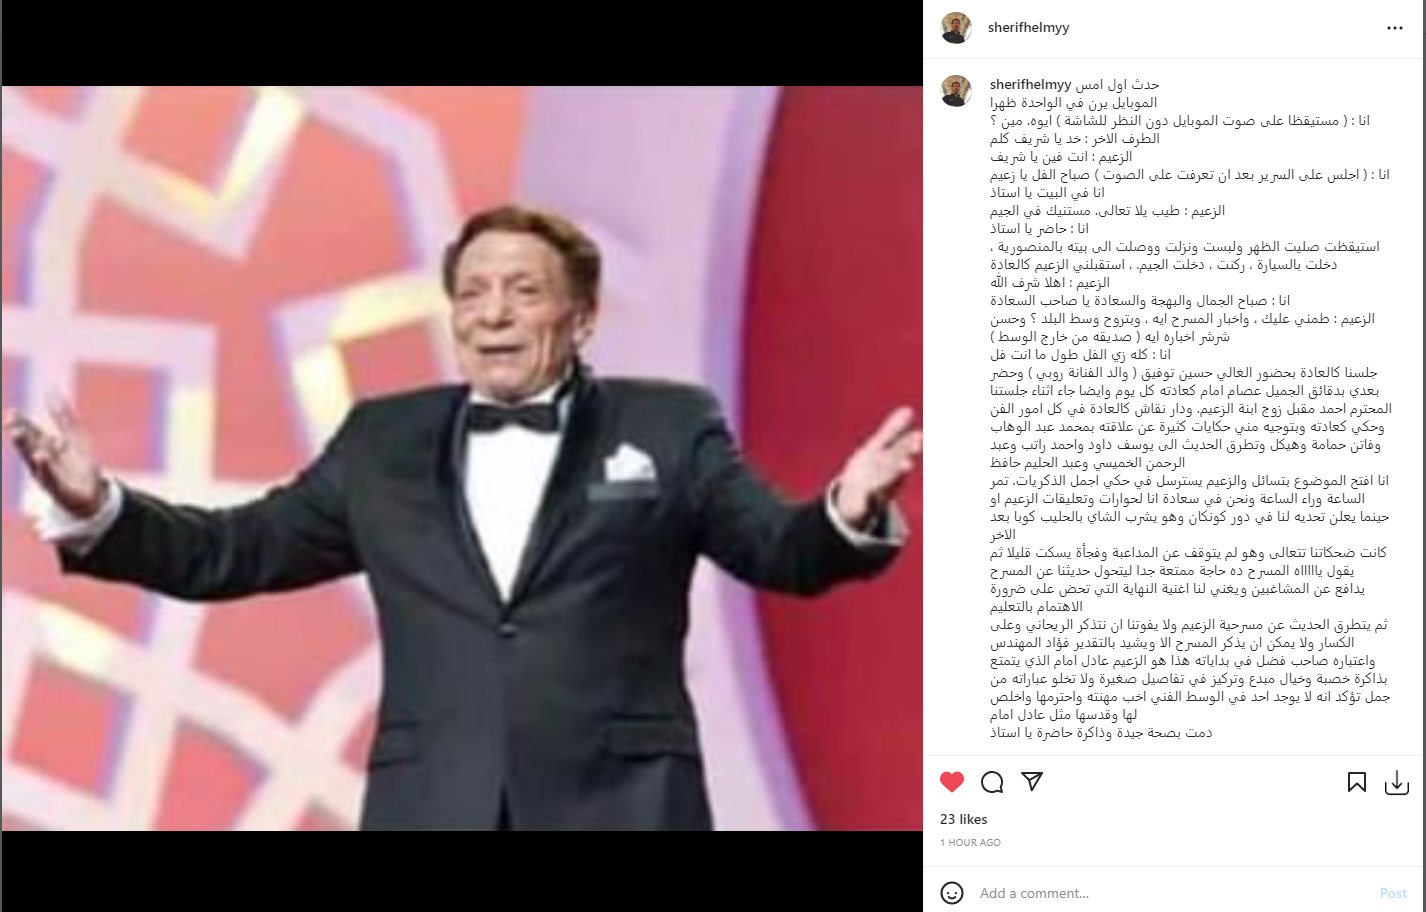
Task: Click the Post comment button
Action: coord(1393,893)
